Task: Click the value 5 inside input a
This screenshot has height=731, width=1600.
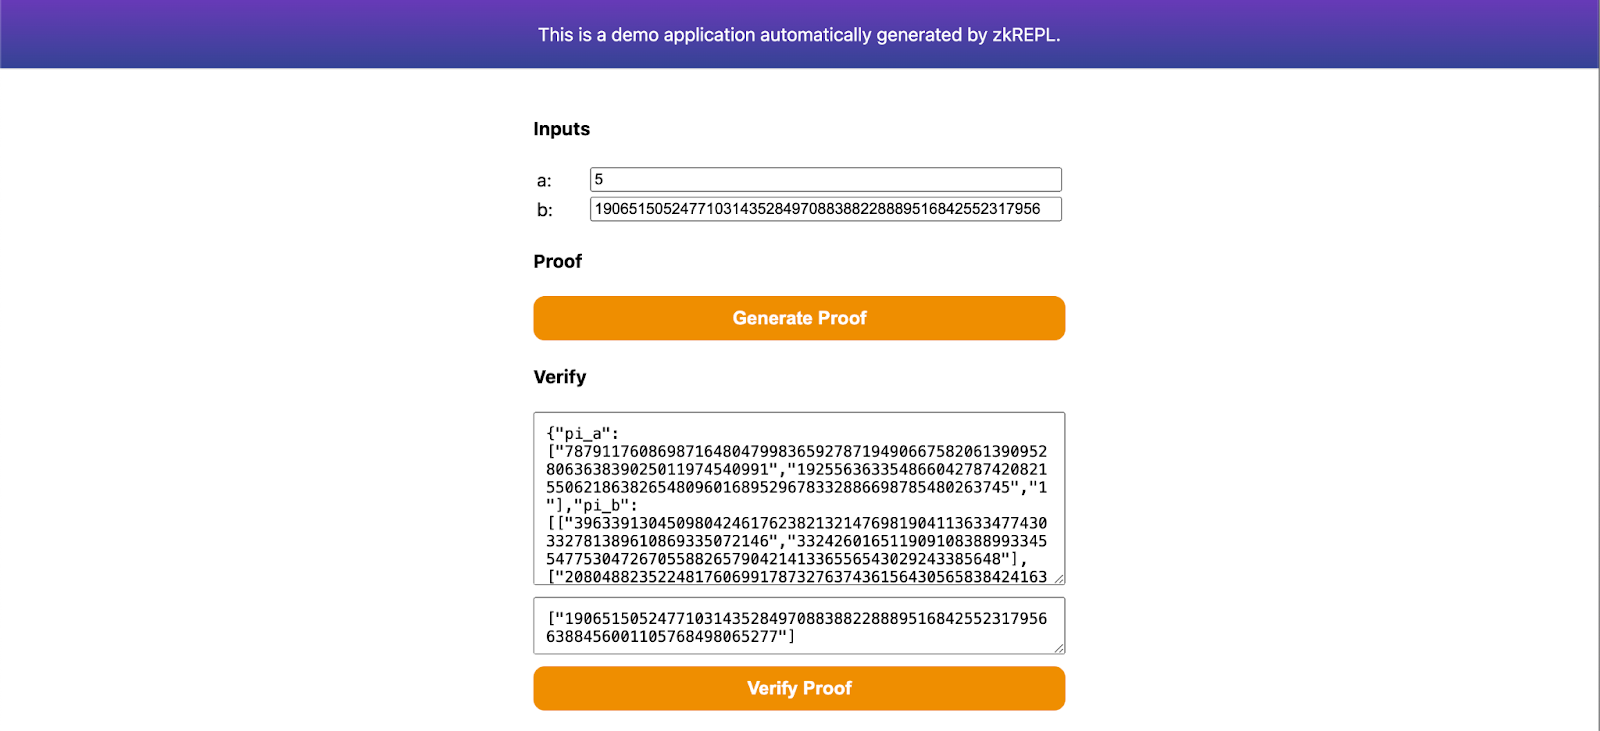Action: pos(597,178)
